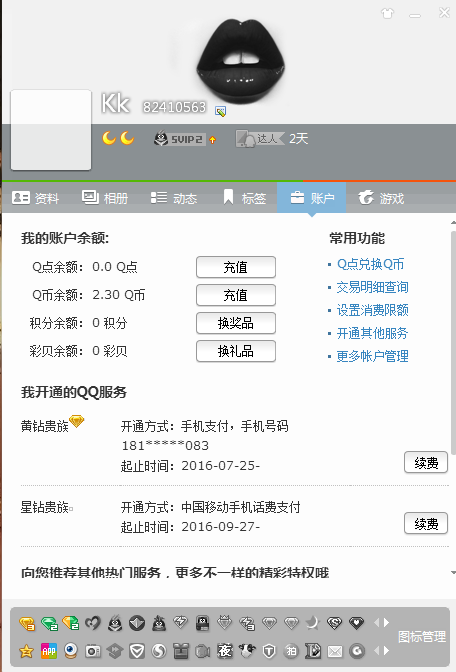Switch to the 相册 tab

(x=105, y=198)
